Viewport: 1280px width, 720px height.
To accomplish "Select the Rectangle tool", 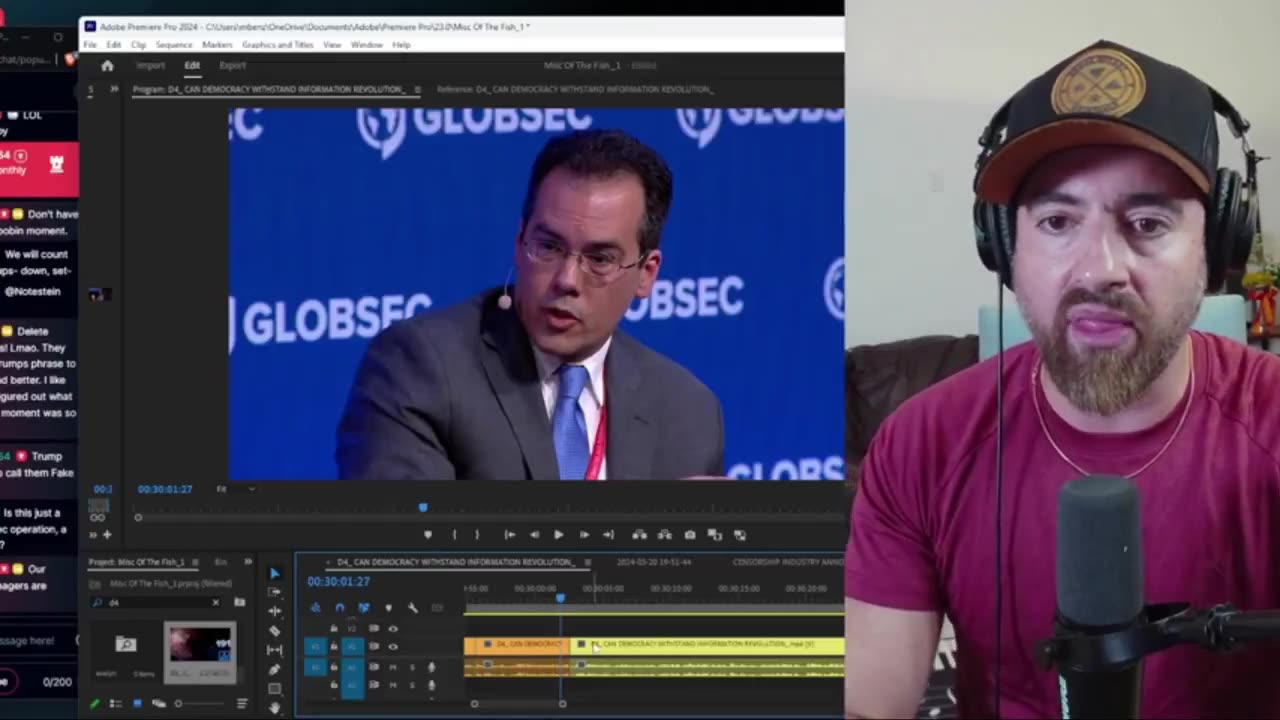I will click(274, 688).
